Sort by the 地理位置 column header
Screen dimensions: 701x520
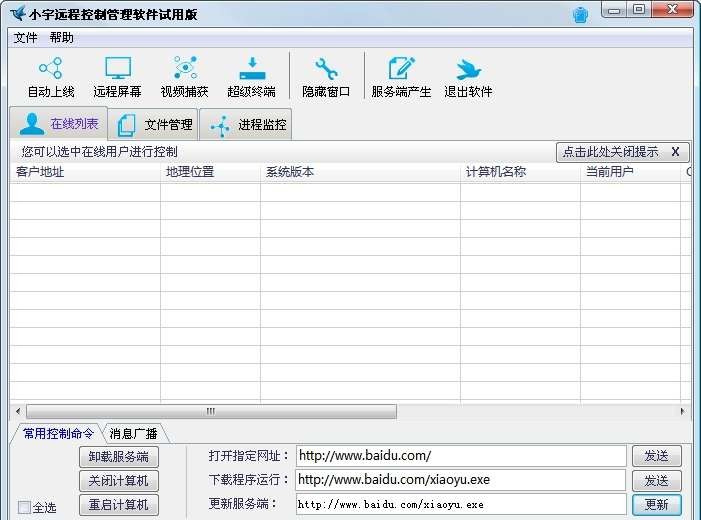tap(210, 172)
